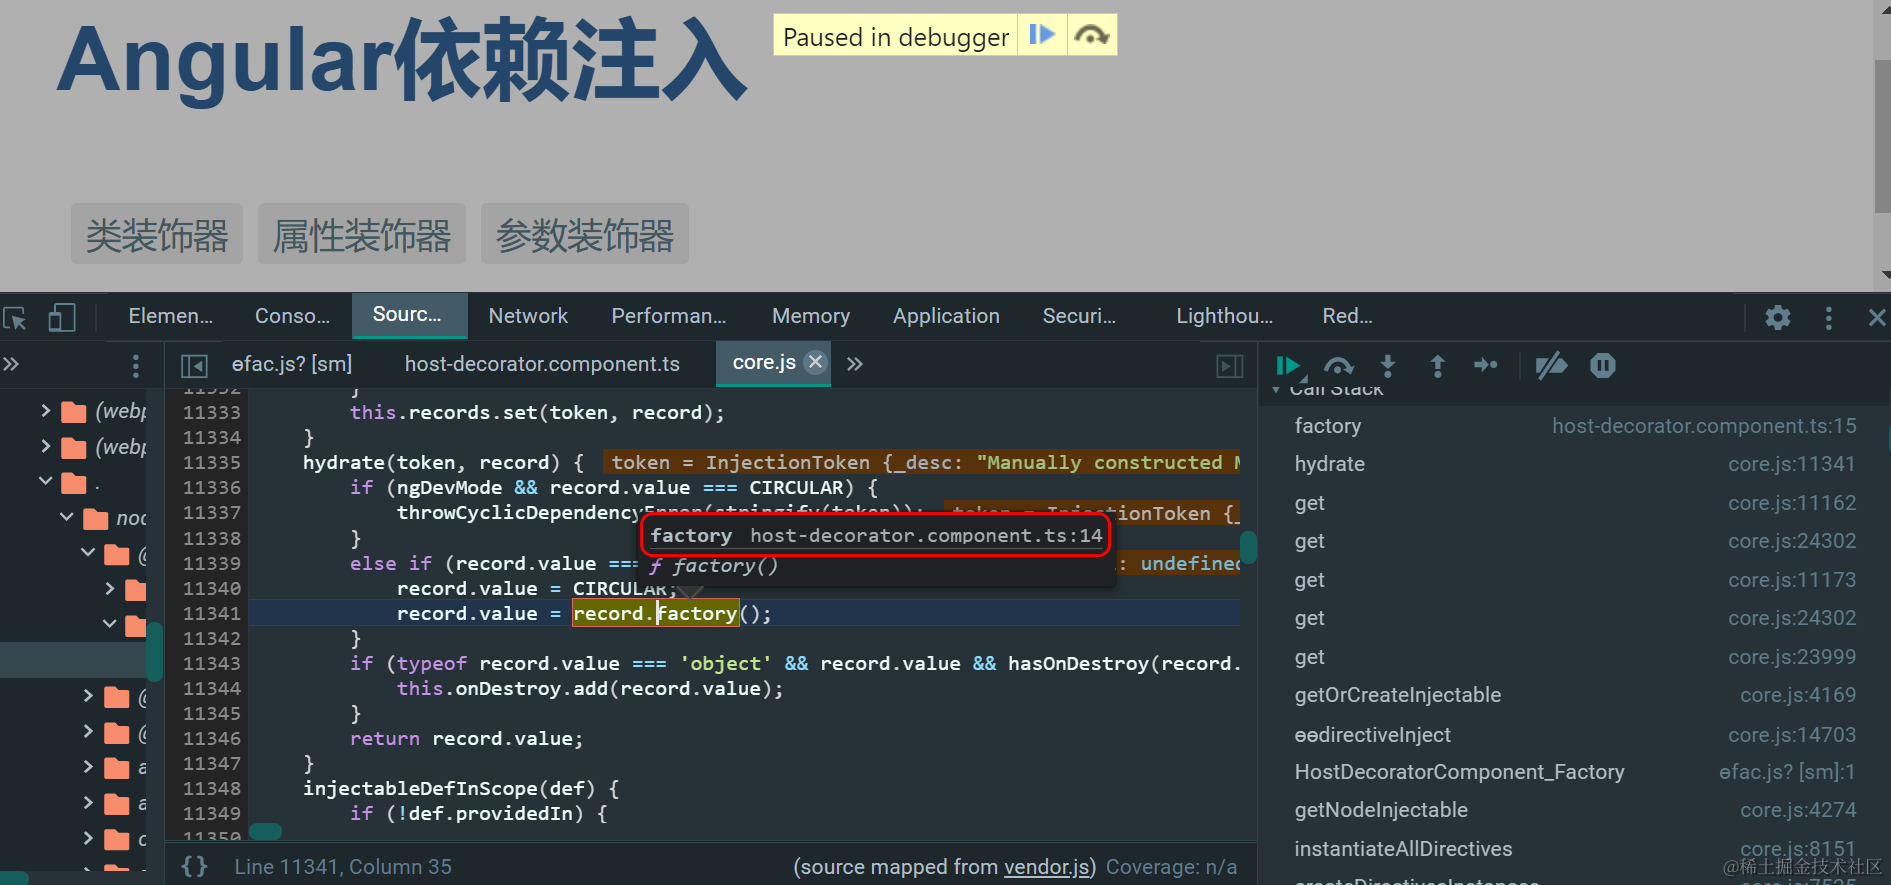Click the 属性装饰器 button

point(362,234)
